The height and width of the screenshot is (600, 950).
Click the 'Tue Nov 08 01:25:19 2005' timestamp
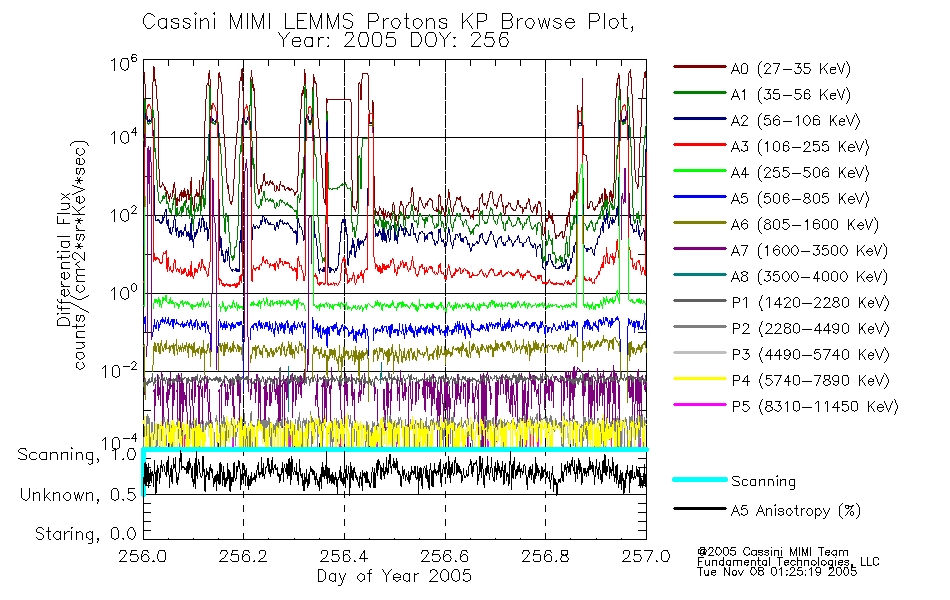pos(777,571)
